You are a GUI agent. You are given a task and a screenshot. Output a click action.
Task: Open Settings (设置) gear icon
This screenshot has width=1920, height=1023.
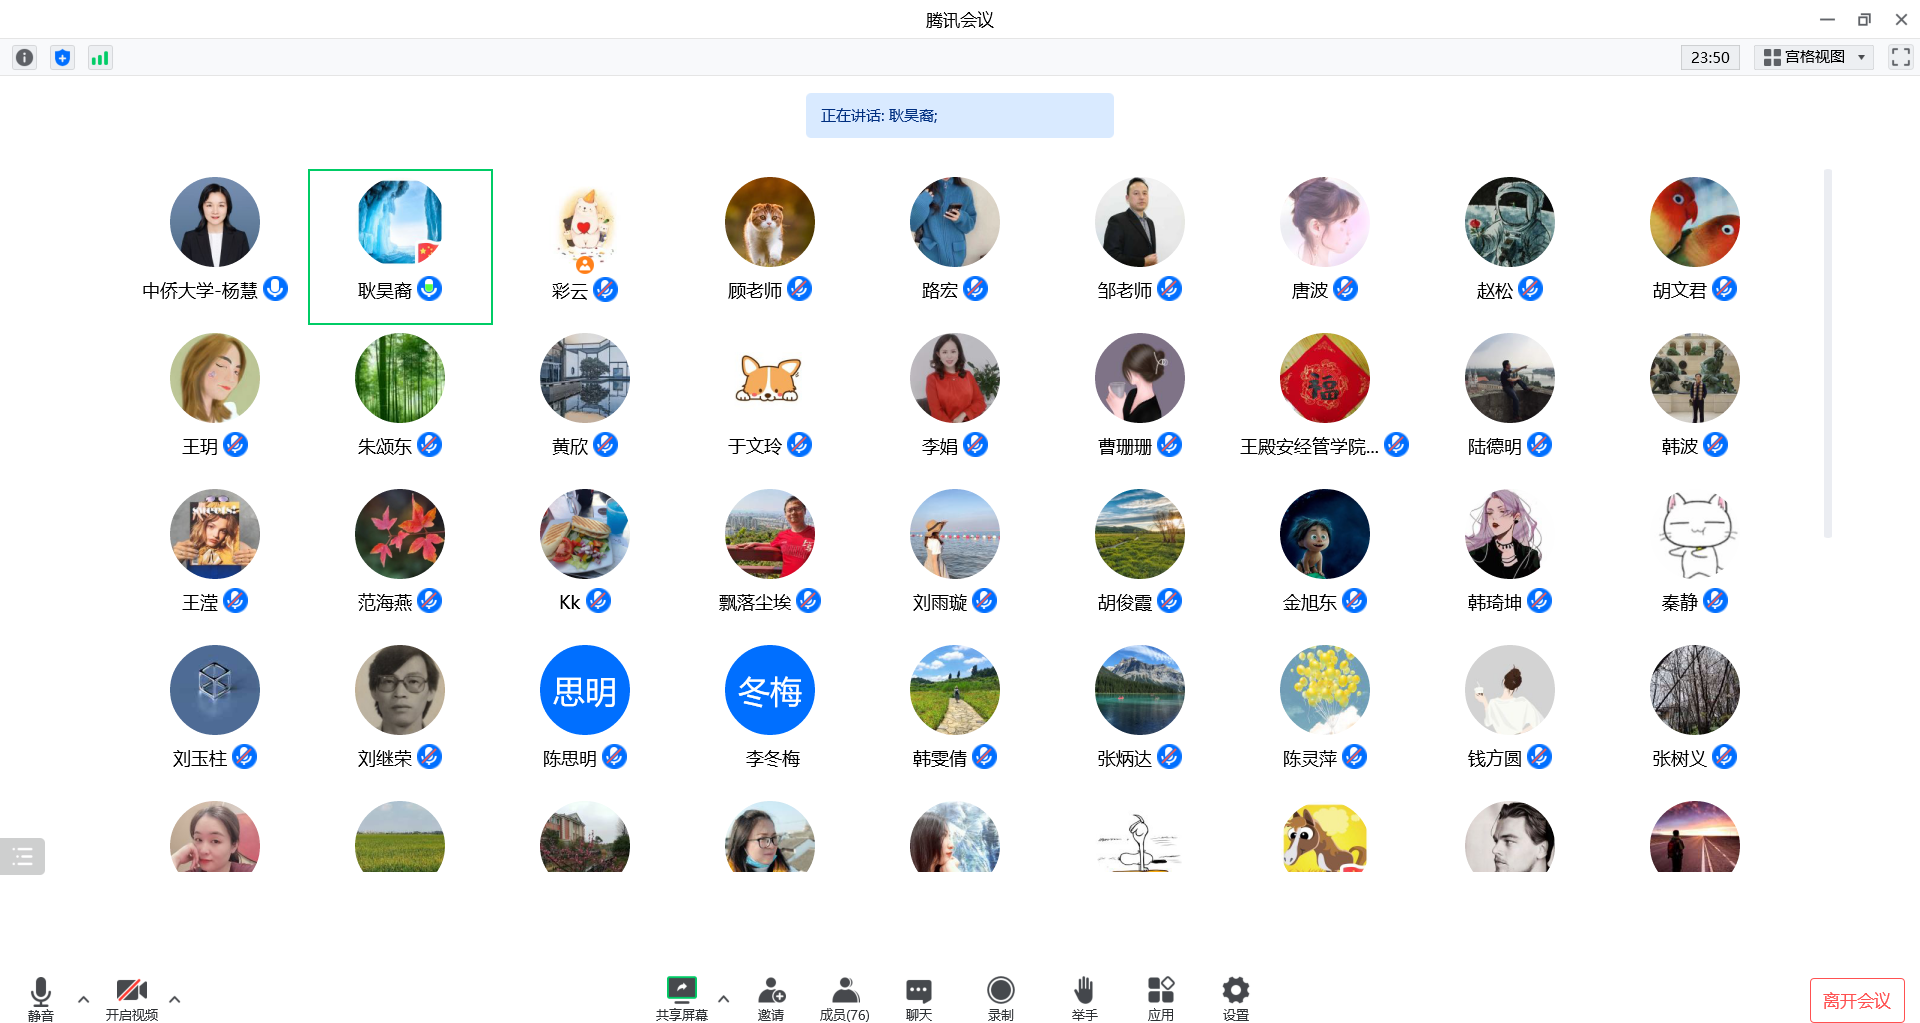(x=1235, y=998)
